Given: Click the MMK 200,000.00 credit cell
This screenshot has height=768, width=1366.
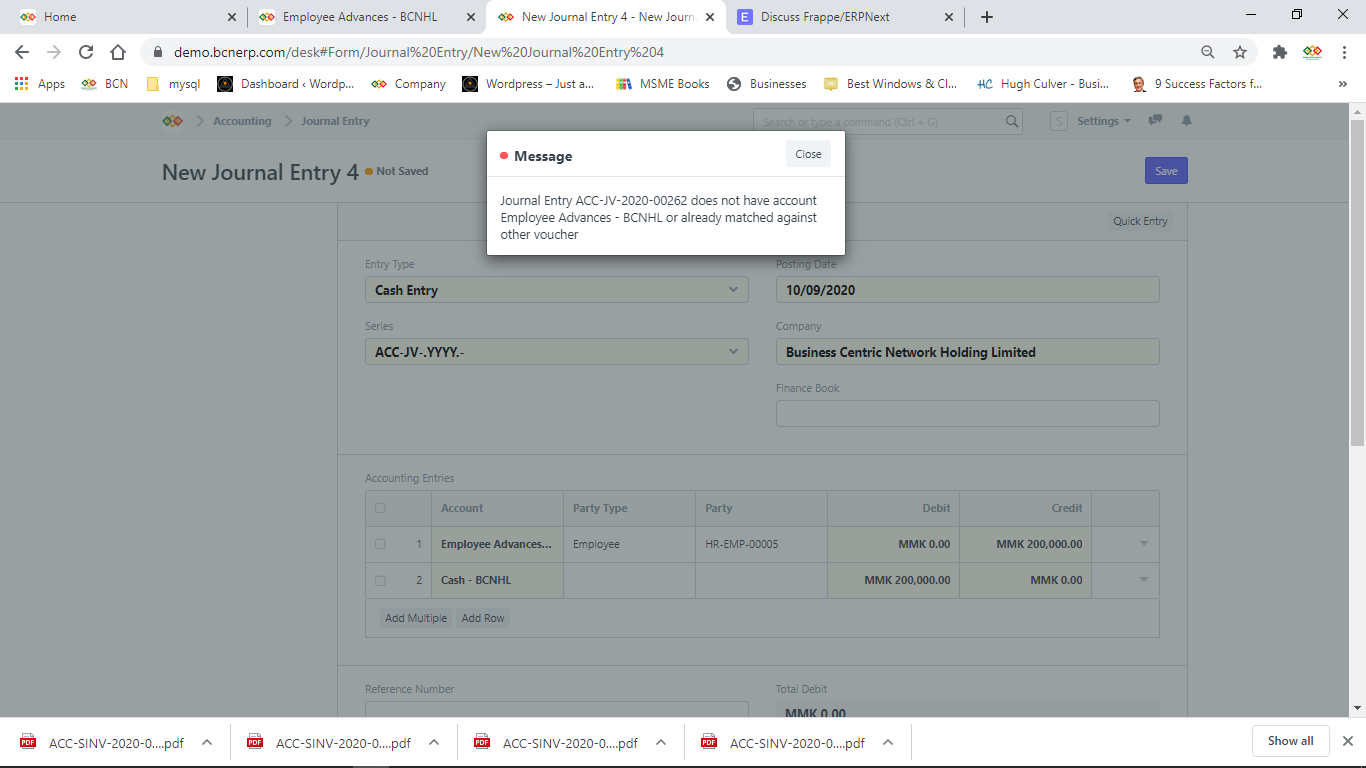Looking at the screenshot, I should 1025,544.
